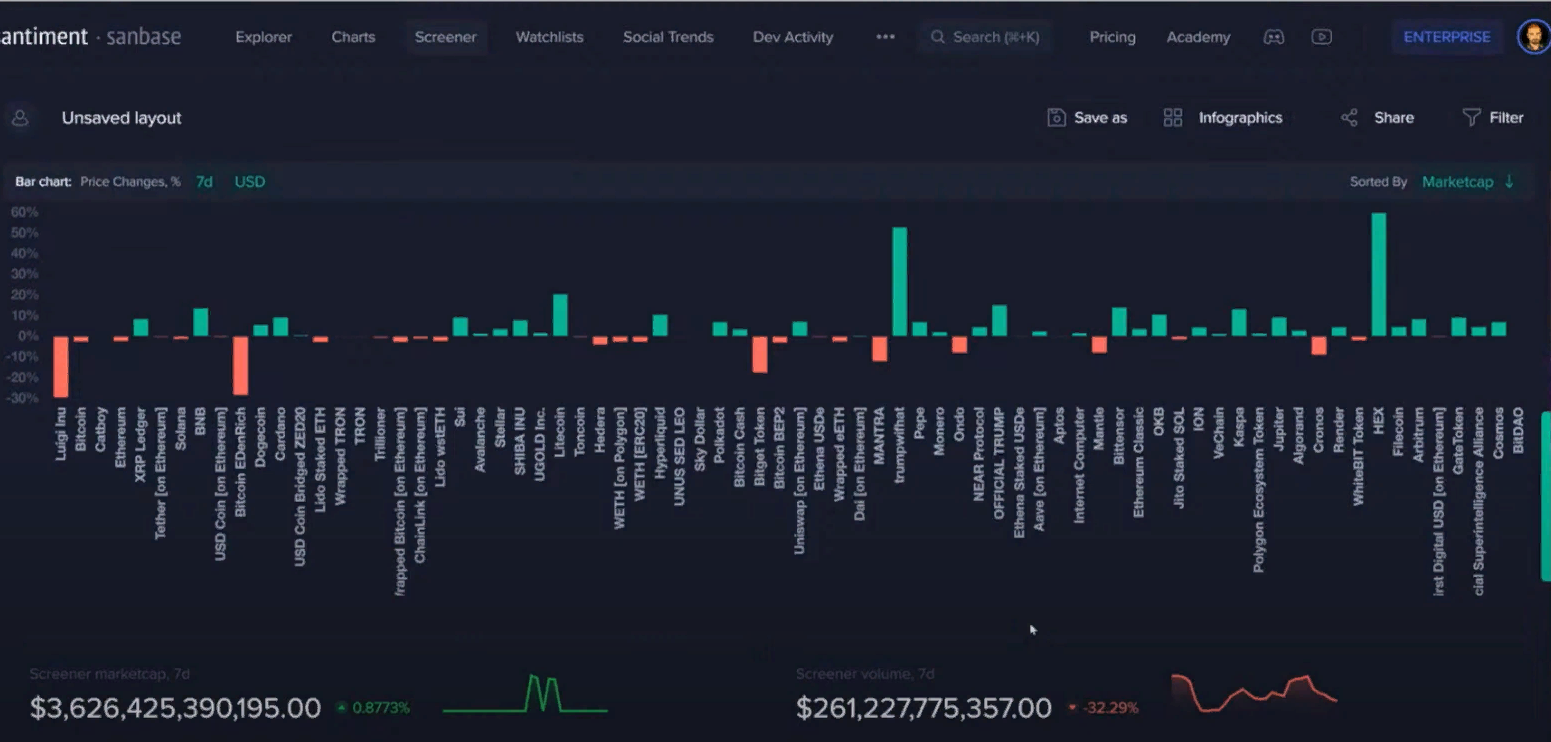Screen dimensions: 1551x742
Task: Click the Luigi Inu red bar
Action: coord(60,367)
